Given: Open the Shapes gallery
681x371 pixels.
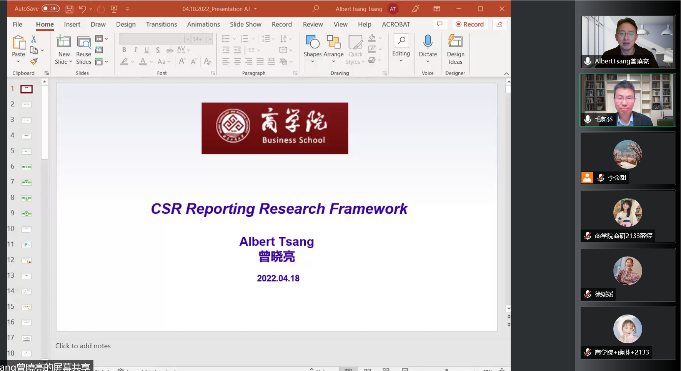Looking at the screenshot, I should [312, 49].
